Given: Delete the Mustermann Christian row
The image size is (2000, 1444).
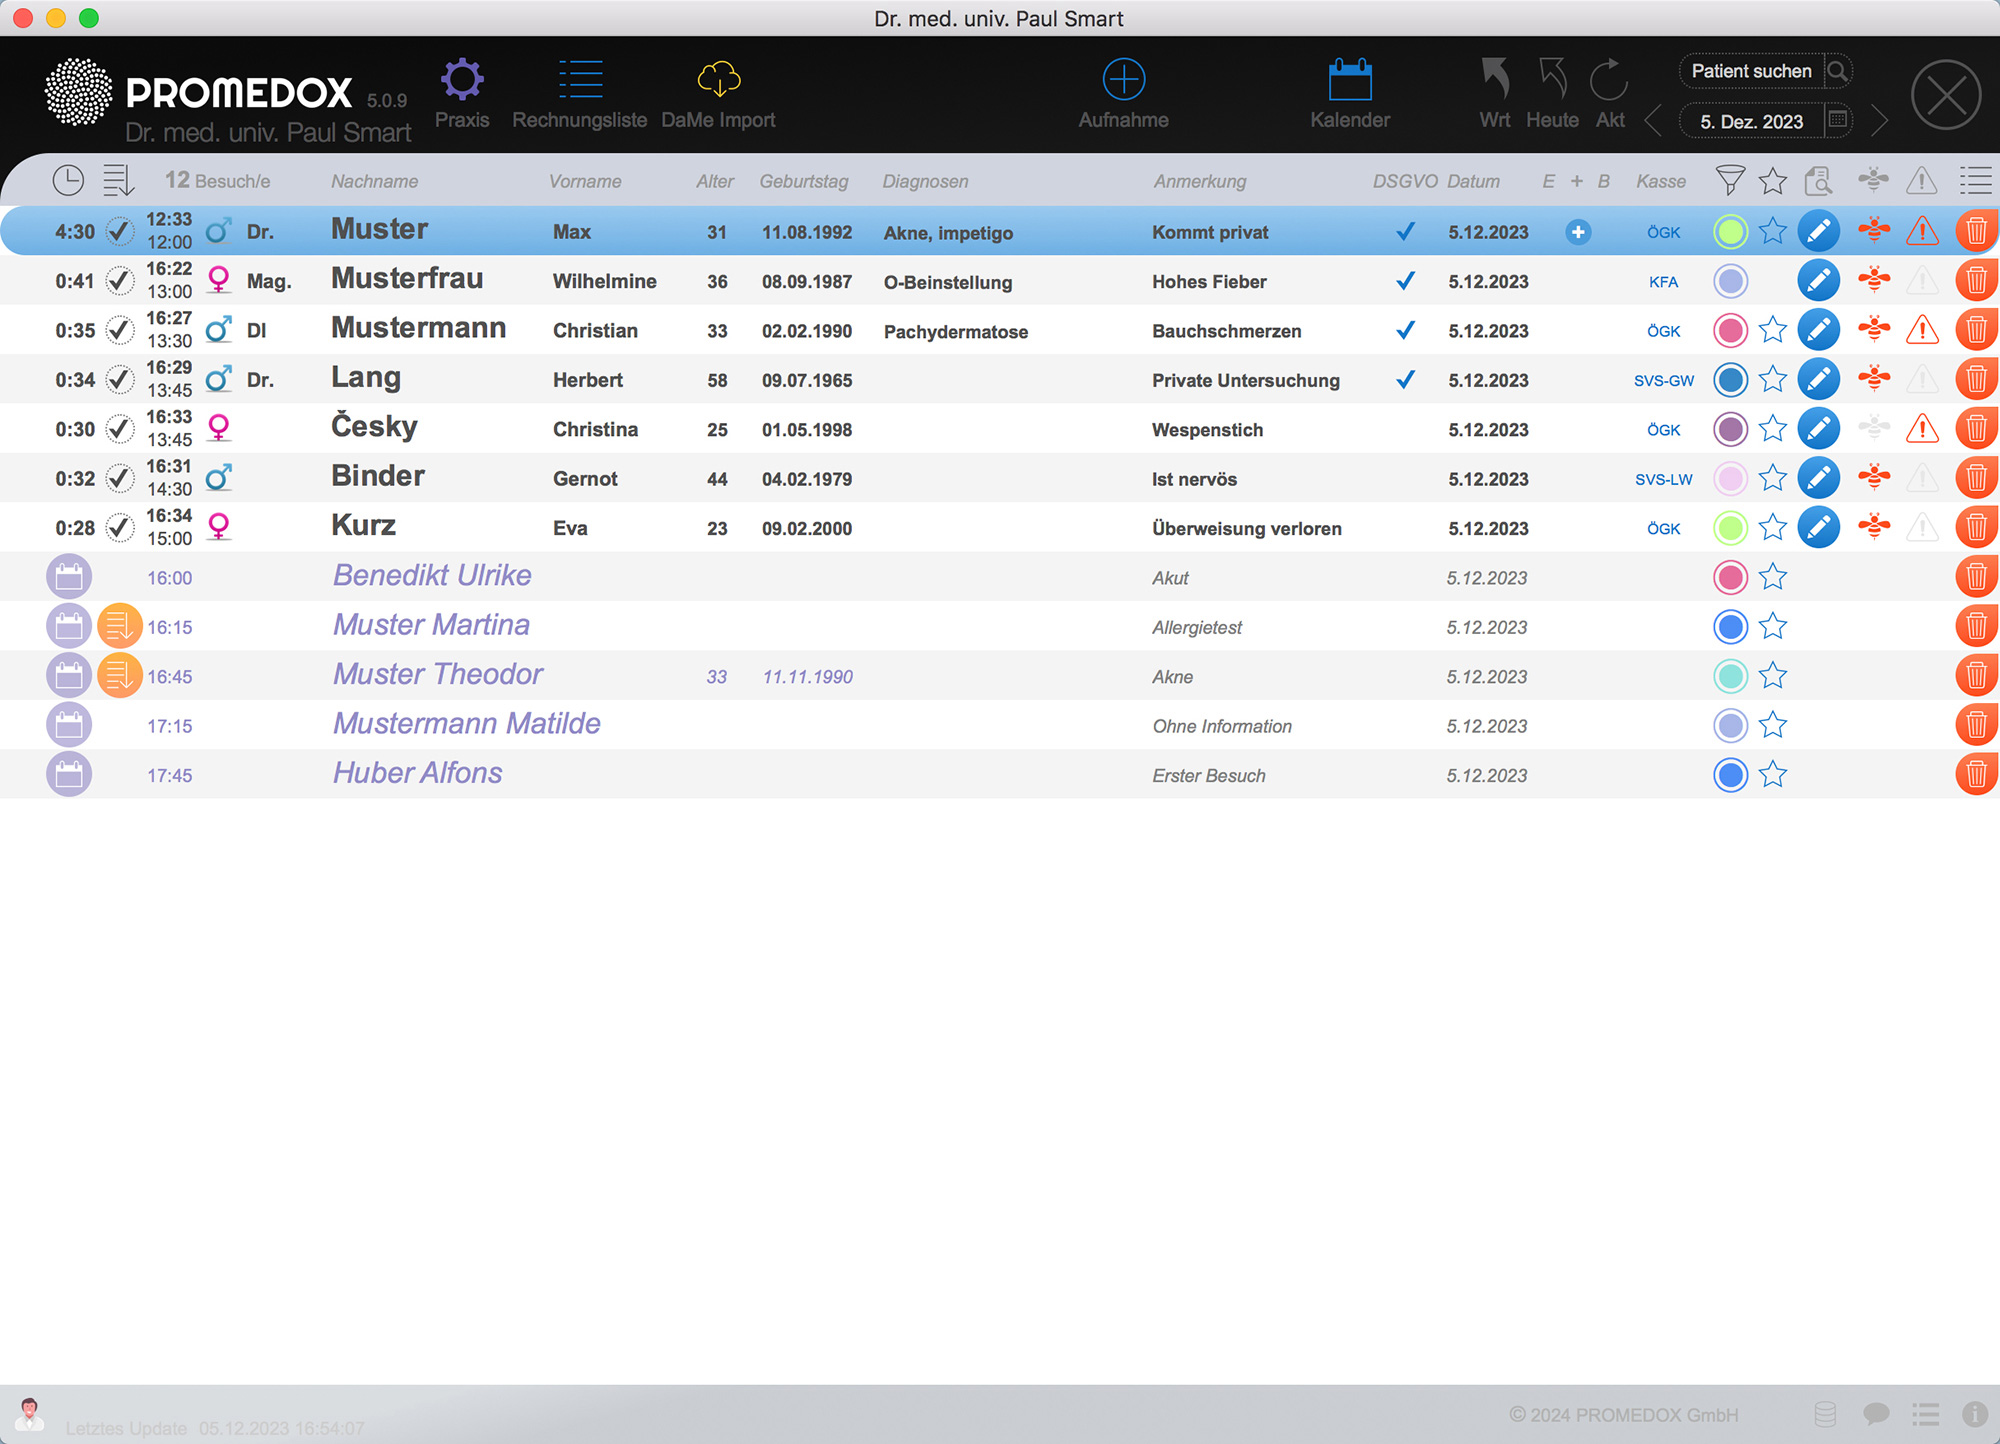Looking at the screenshot, I should pyautogui.click(x=1976, y=330).
